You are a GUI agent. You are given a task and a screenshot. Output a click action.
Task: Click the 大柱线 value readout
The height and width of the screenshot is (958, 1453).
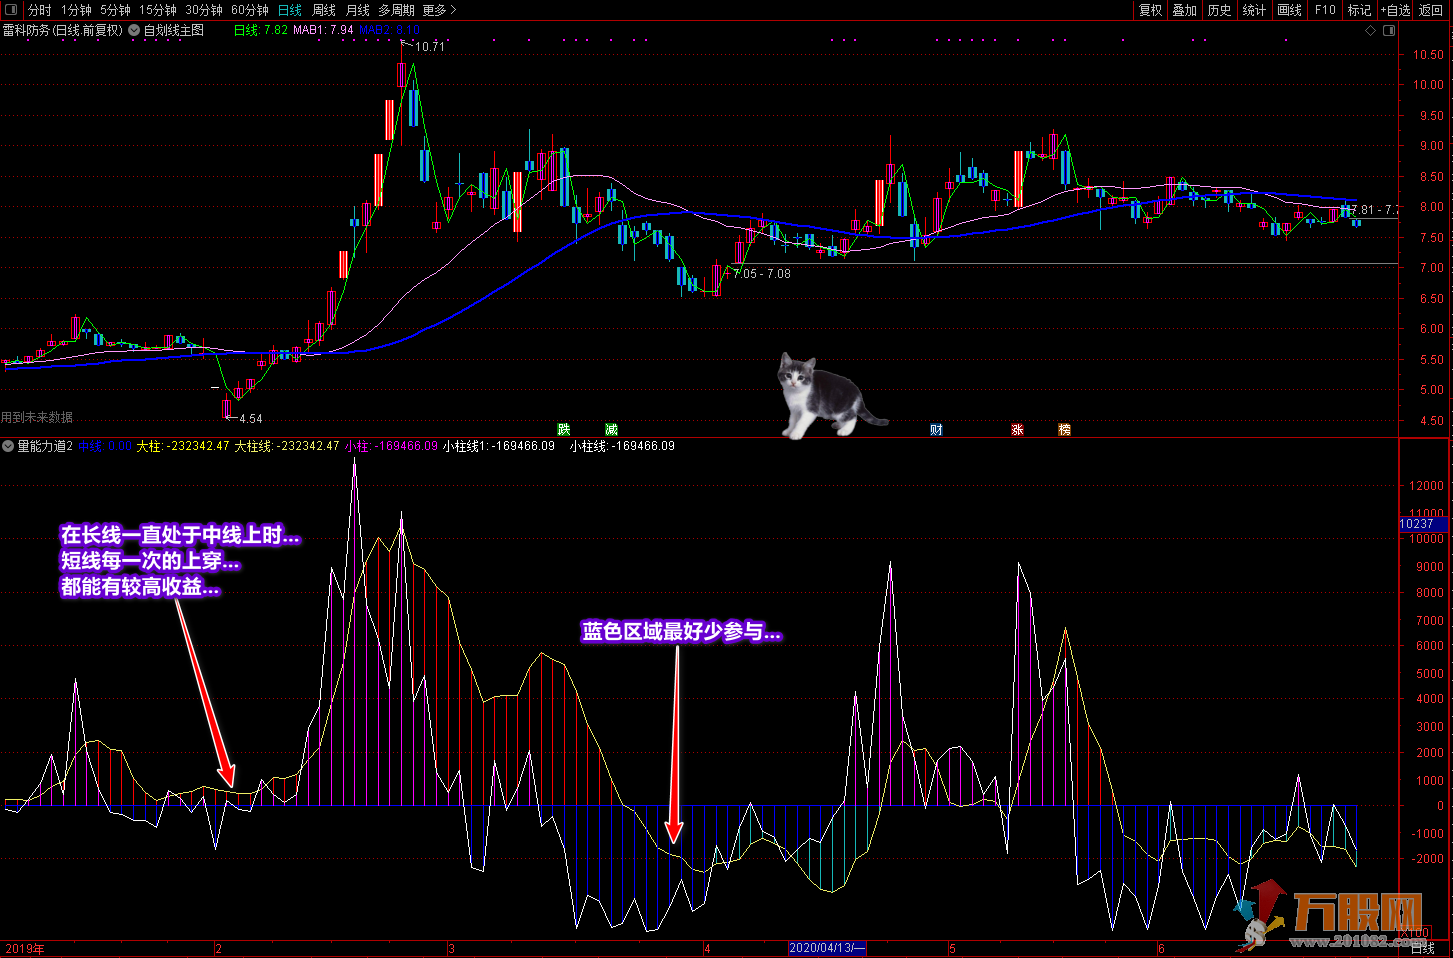[287, 446]
